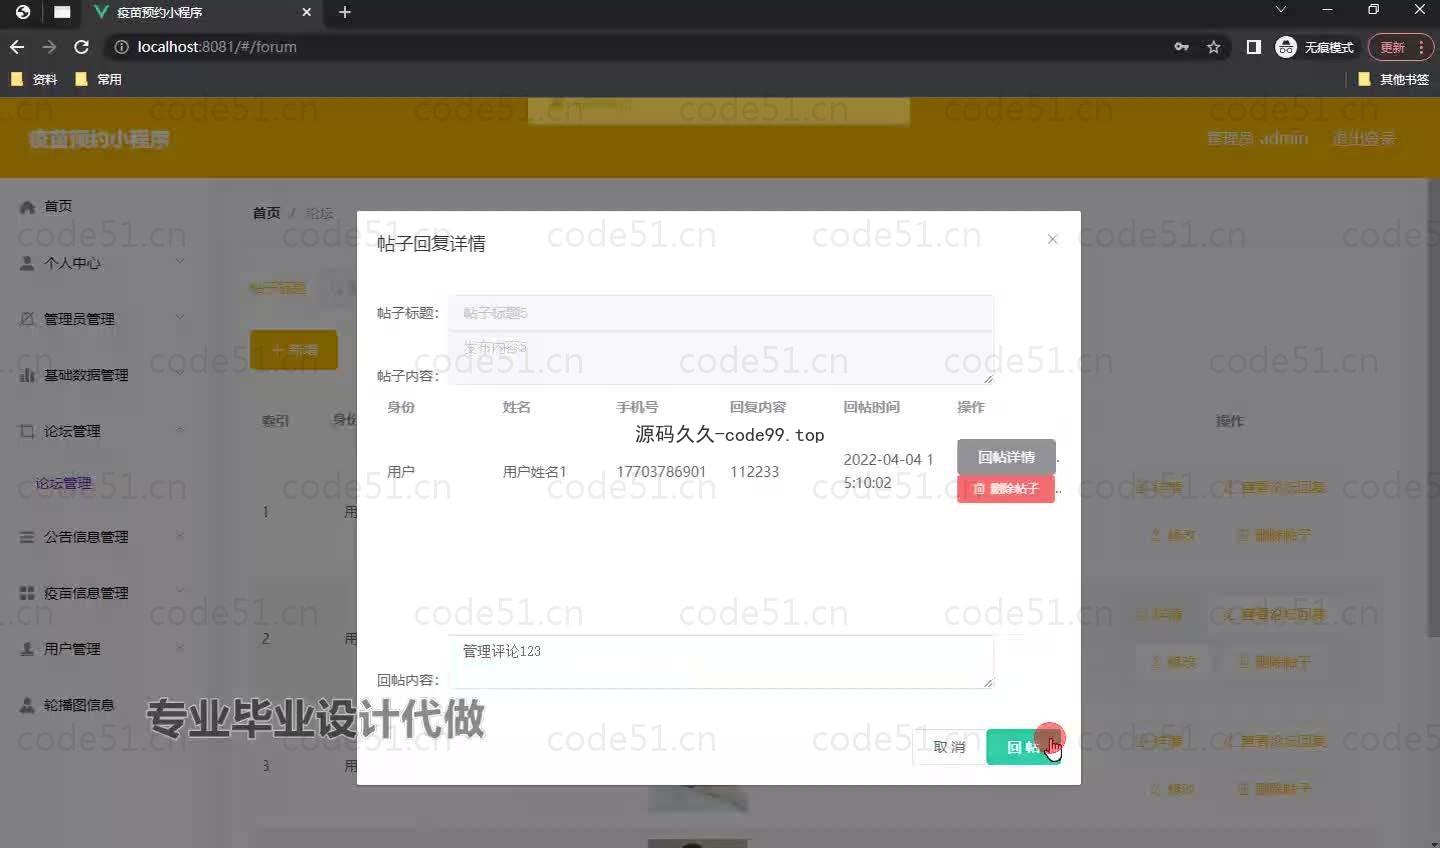Open the 常用 bookmarks folder
This screenshot has height=848, width=1440.
pyautogui.click(x=98, y=79)
